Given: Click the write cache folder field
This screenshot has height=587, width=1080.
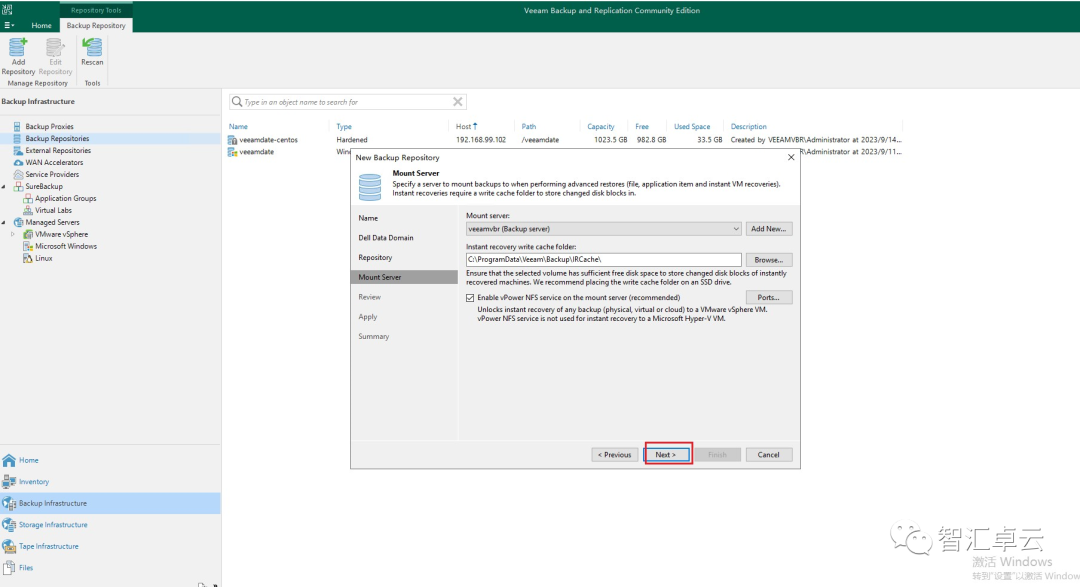Looking at the screenshot, I should pyautogui.click(x=603, y=260).
